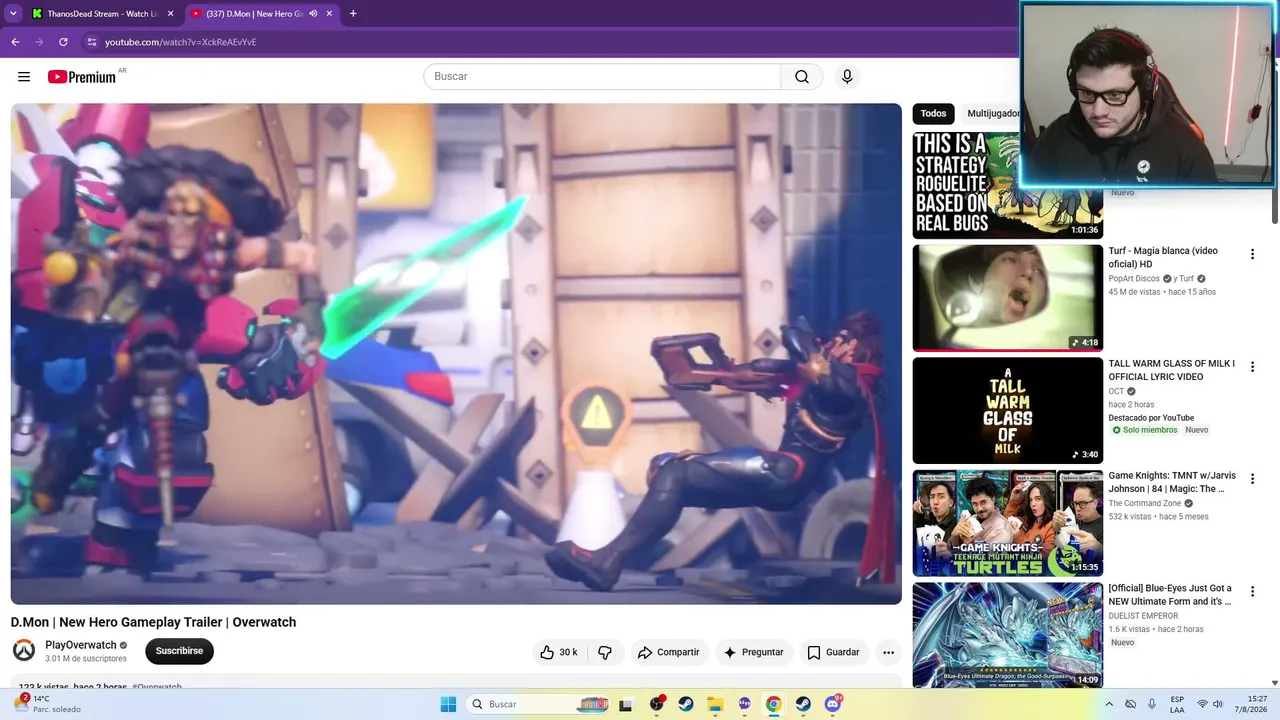Open the YouTube guide hamburger menu
This screenshot has width=1280, height=720.
point(24,77)
